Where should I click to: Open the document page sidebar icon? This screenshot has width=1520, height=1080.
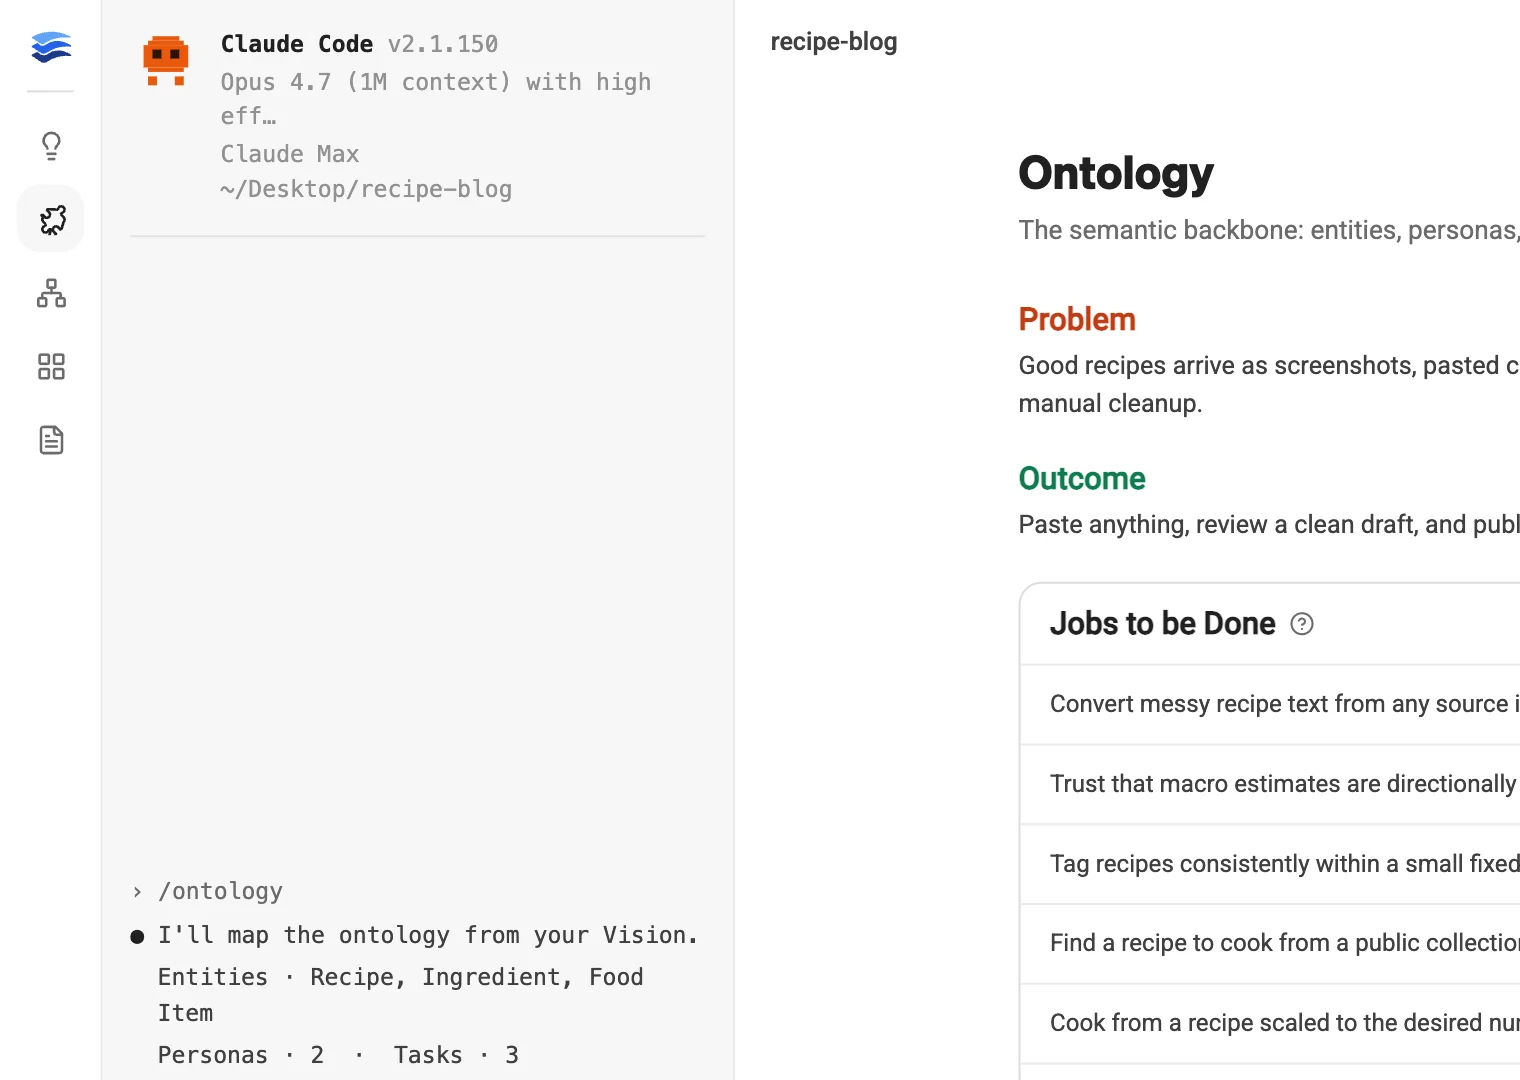[x=51, y=440]
